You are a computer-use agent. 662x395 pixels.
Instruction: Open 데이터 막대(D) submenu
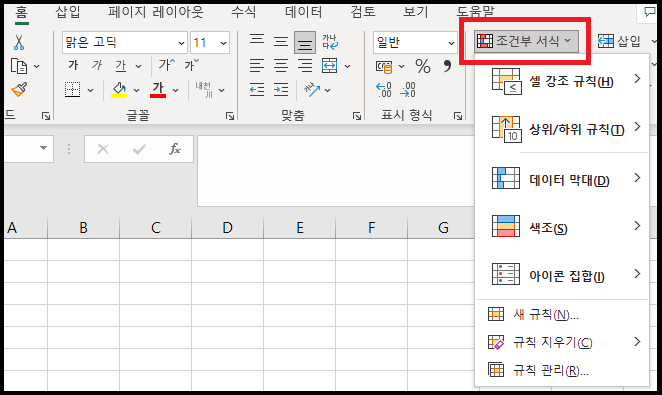(562, 179)
